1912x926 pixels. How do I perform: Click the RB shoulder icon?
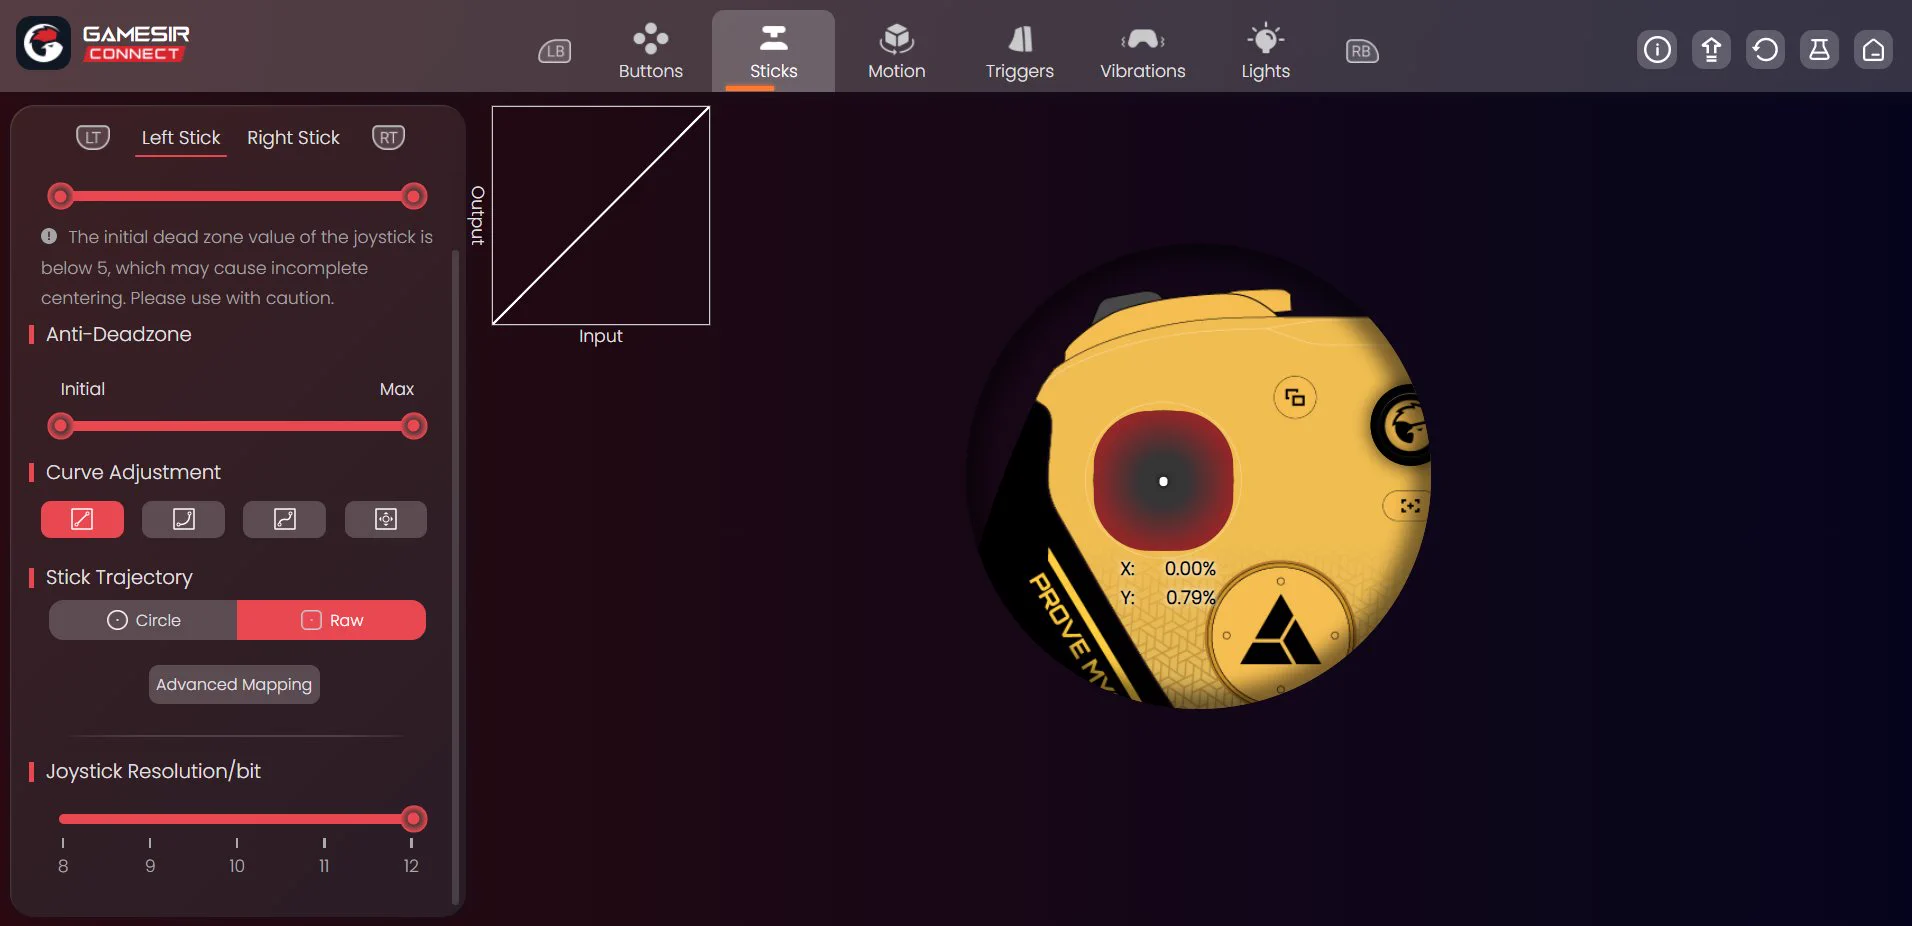(1361, 51)
